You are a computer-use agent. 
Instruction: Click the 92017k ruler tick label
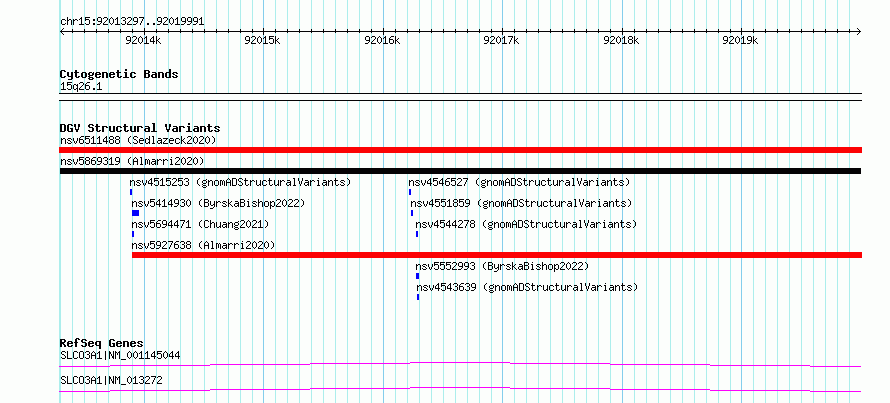coord(501,40)
